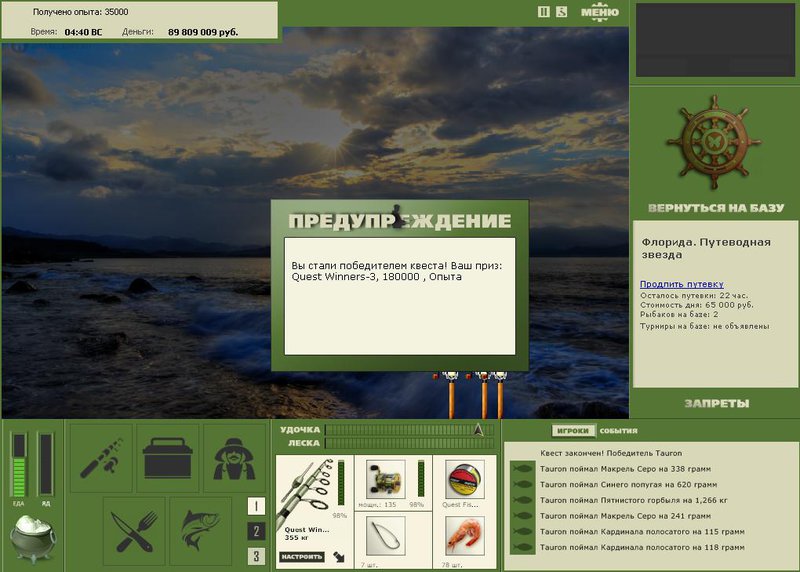Click the pause icon in the top bar
Screen dimensions: 800x572
coord(544,12)
